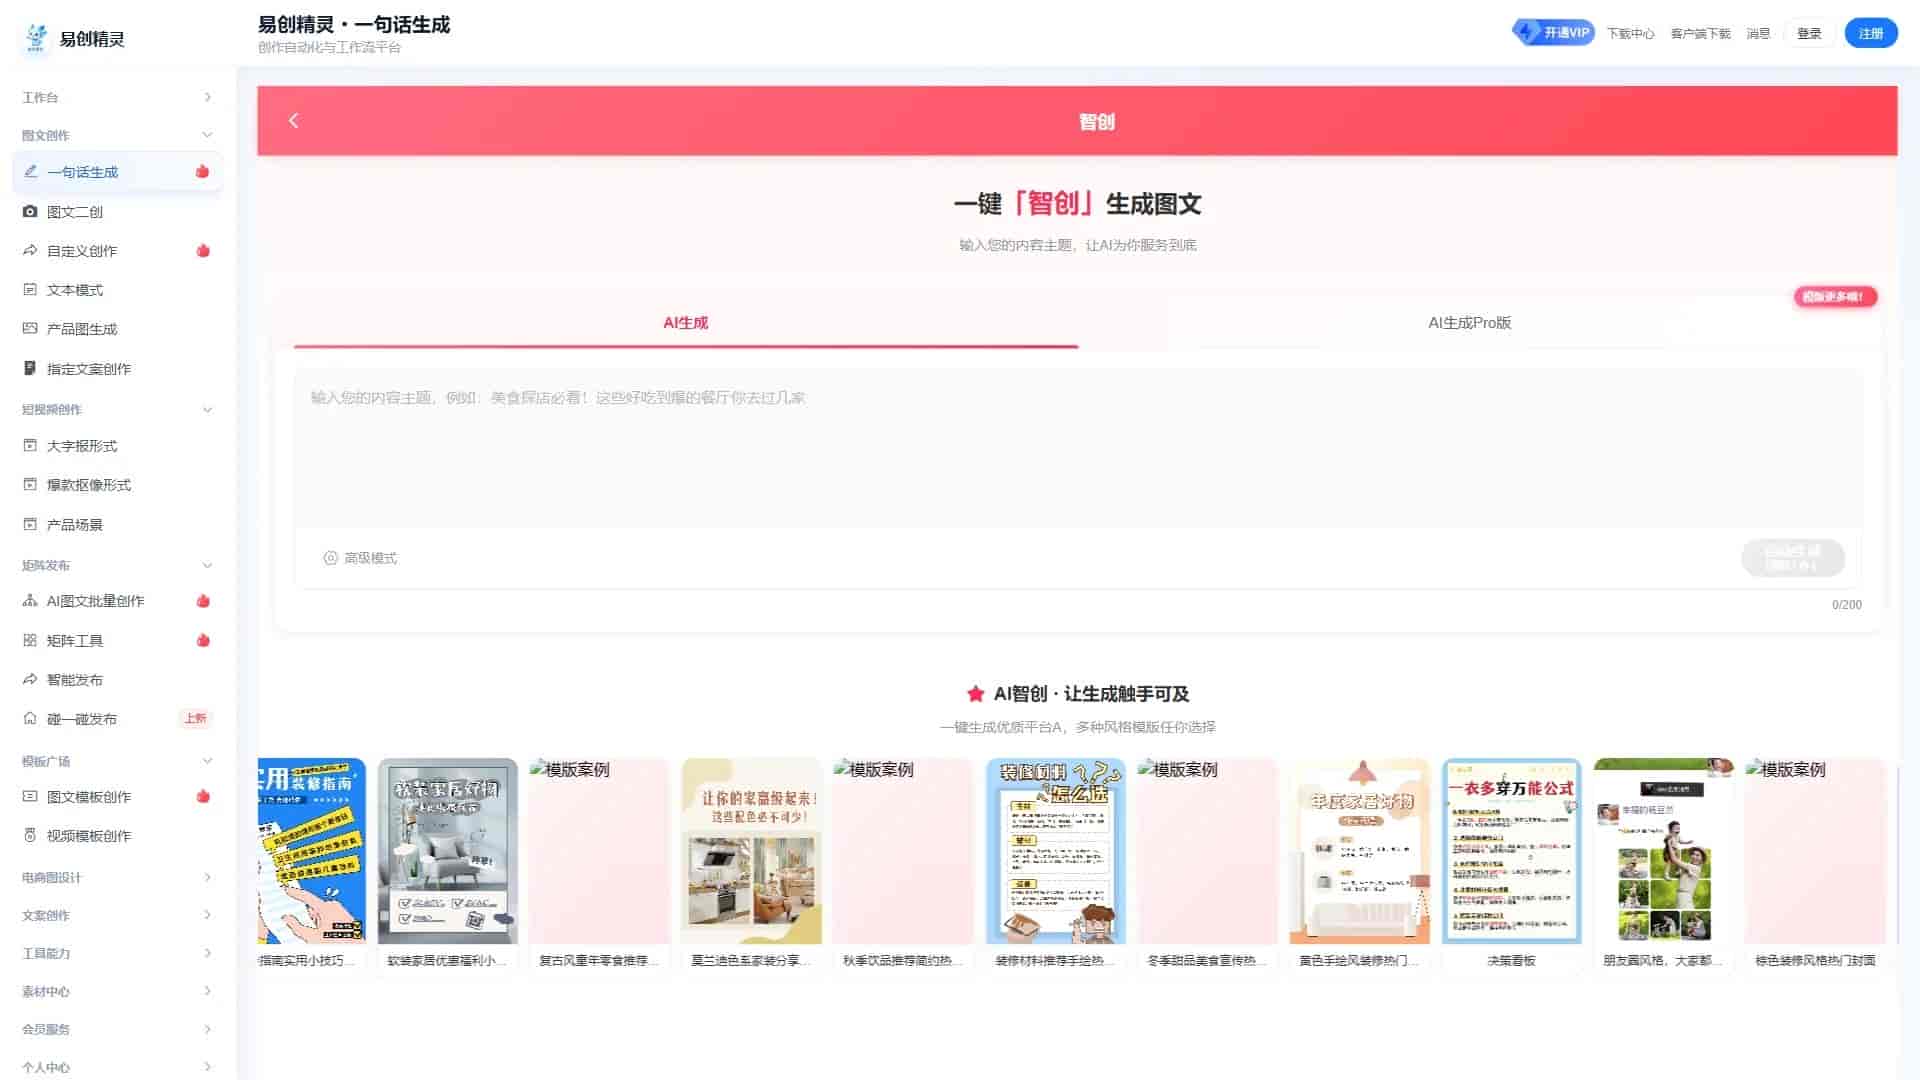Viewport: 1920px width, 1080px height.
Task: Click the gear icon next to 高级模式
Action: (330, 558)
